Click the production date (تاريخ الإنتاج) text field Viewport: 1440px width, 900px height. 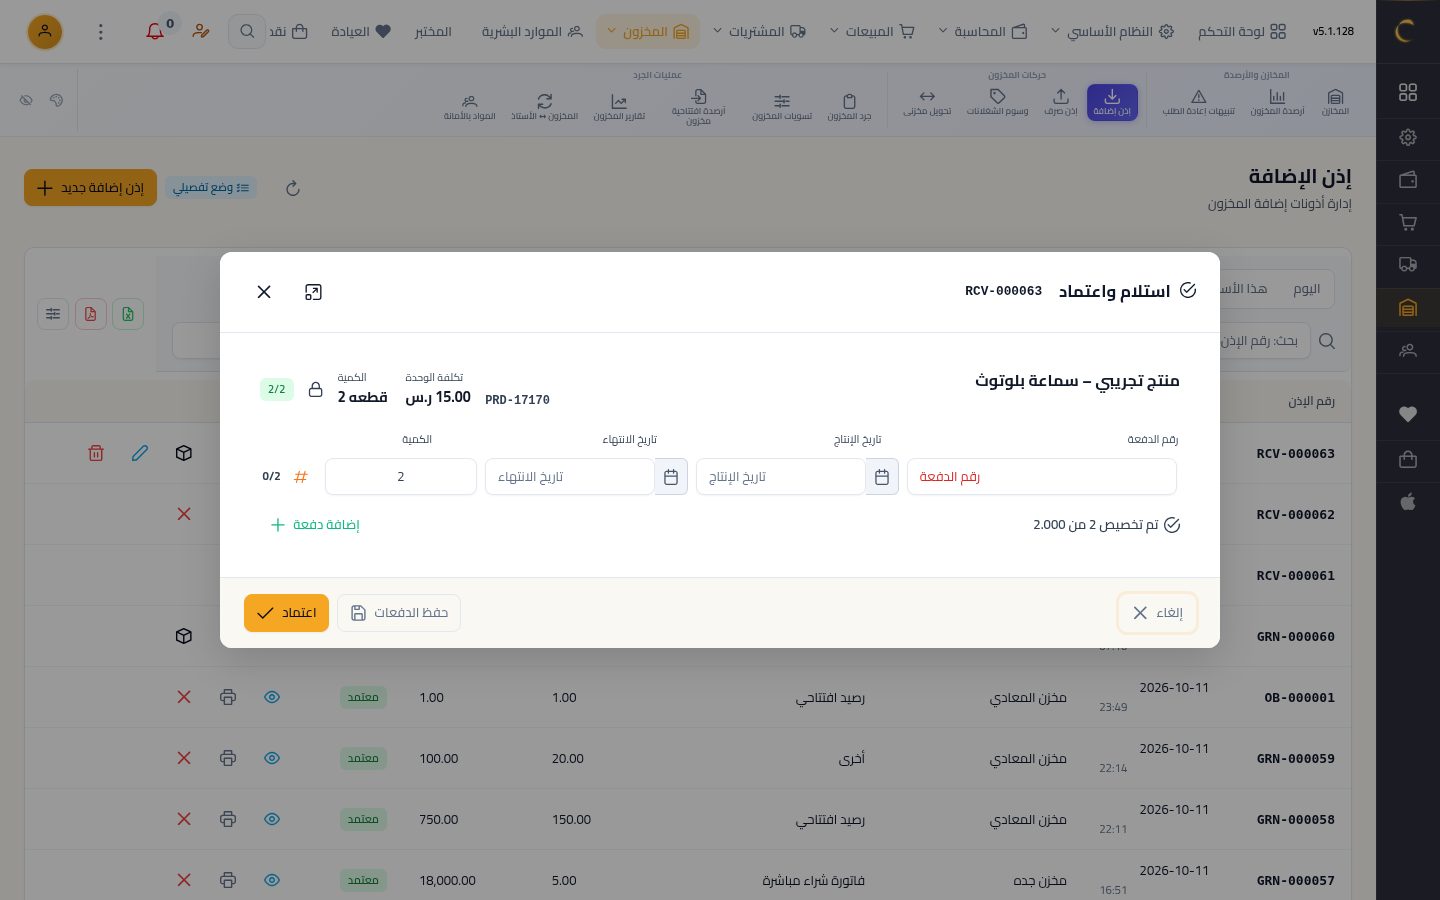[x=781, y=477]
